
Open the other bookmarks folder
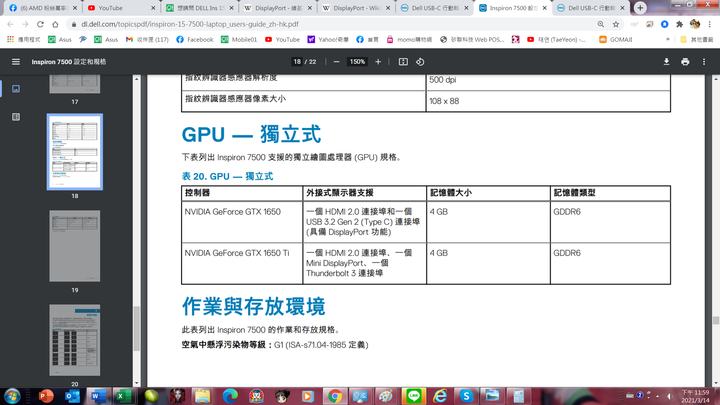697,39
